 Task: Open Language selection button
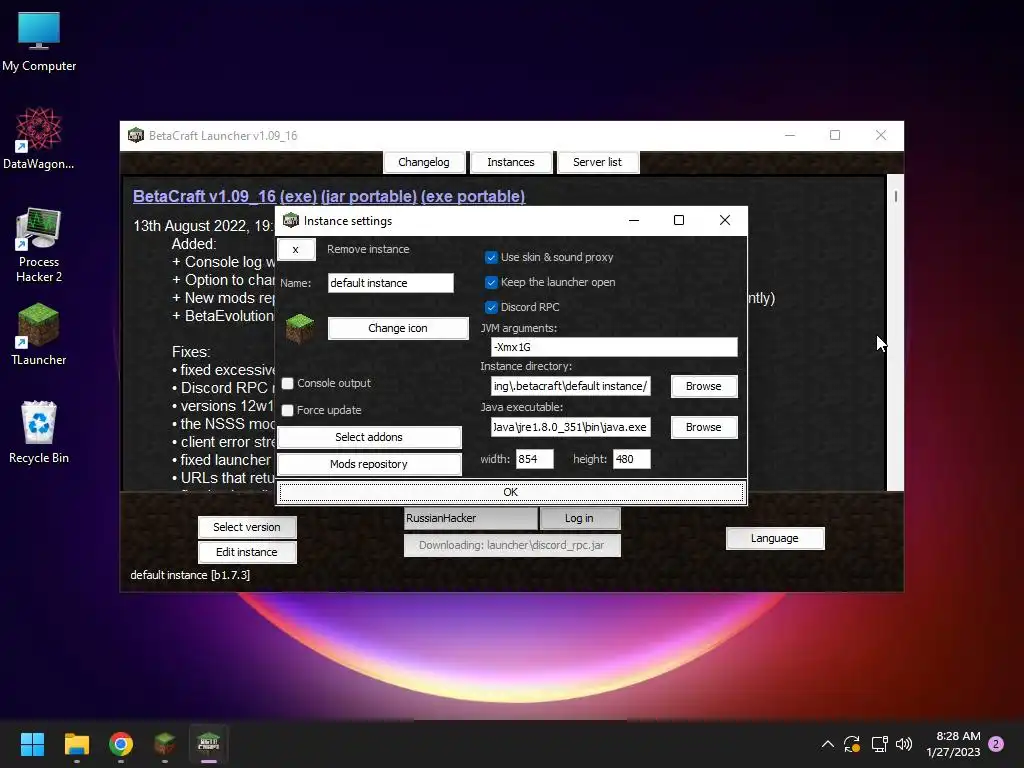(x=775, y=538)
